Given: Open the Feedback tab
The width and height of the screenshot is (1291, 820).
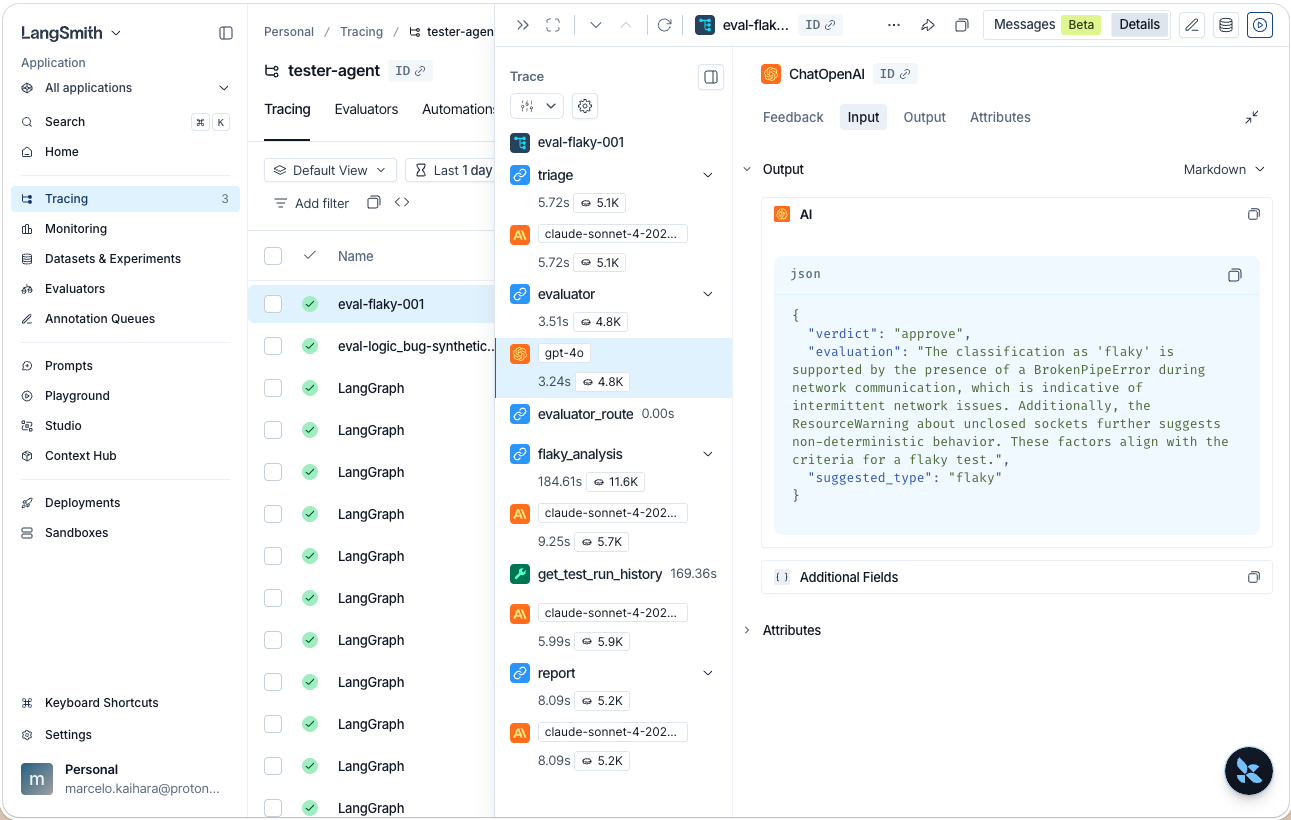Looking at the screenshot, I should click(793, 117).
